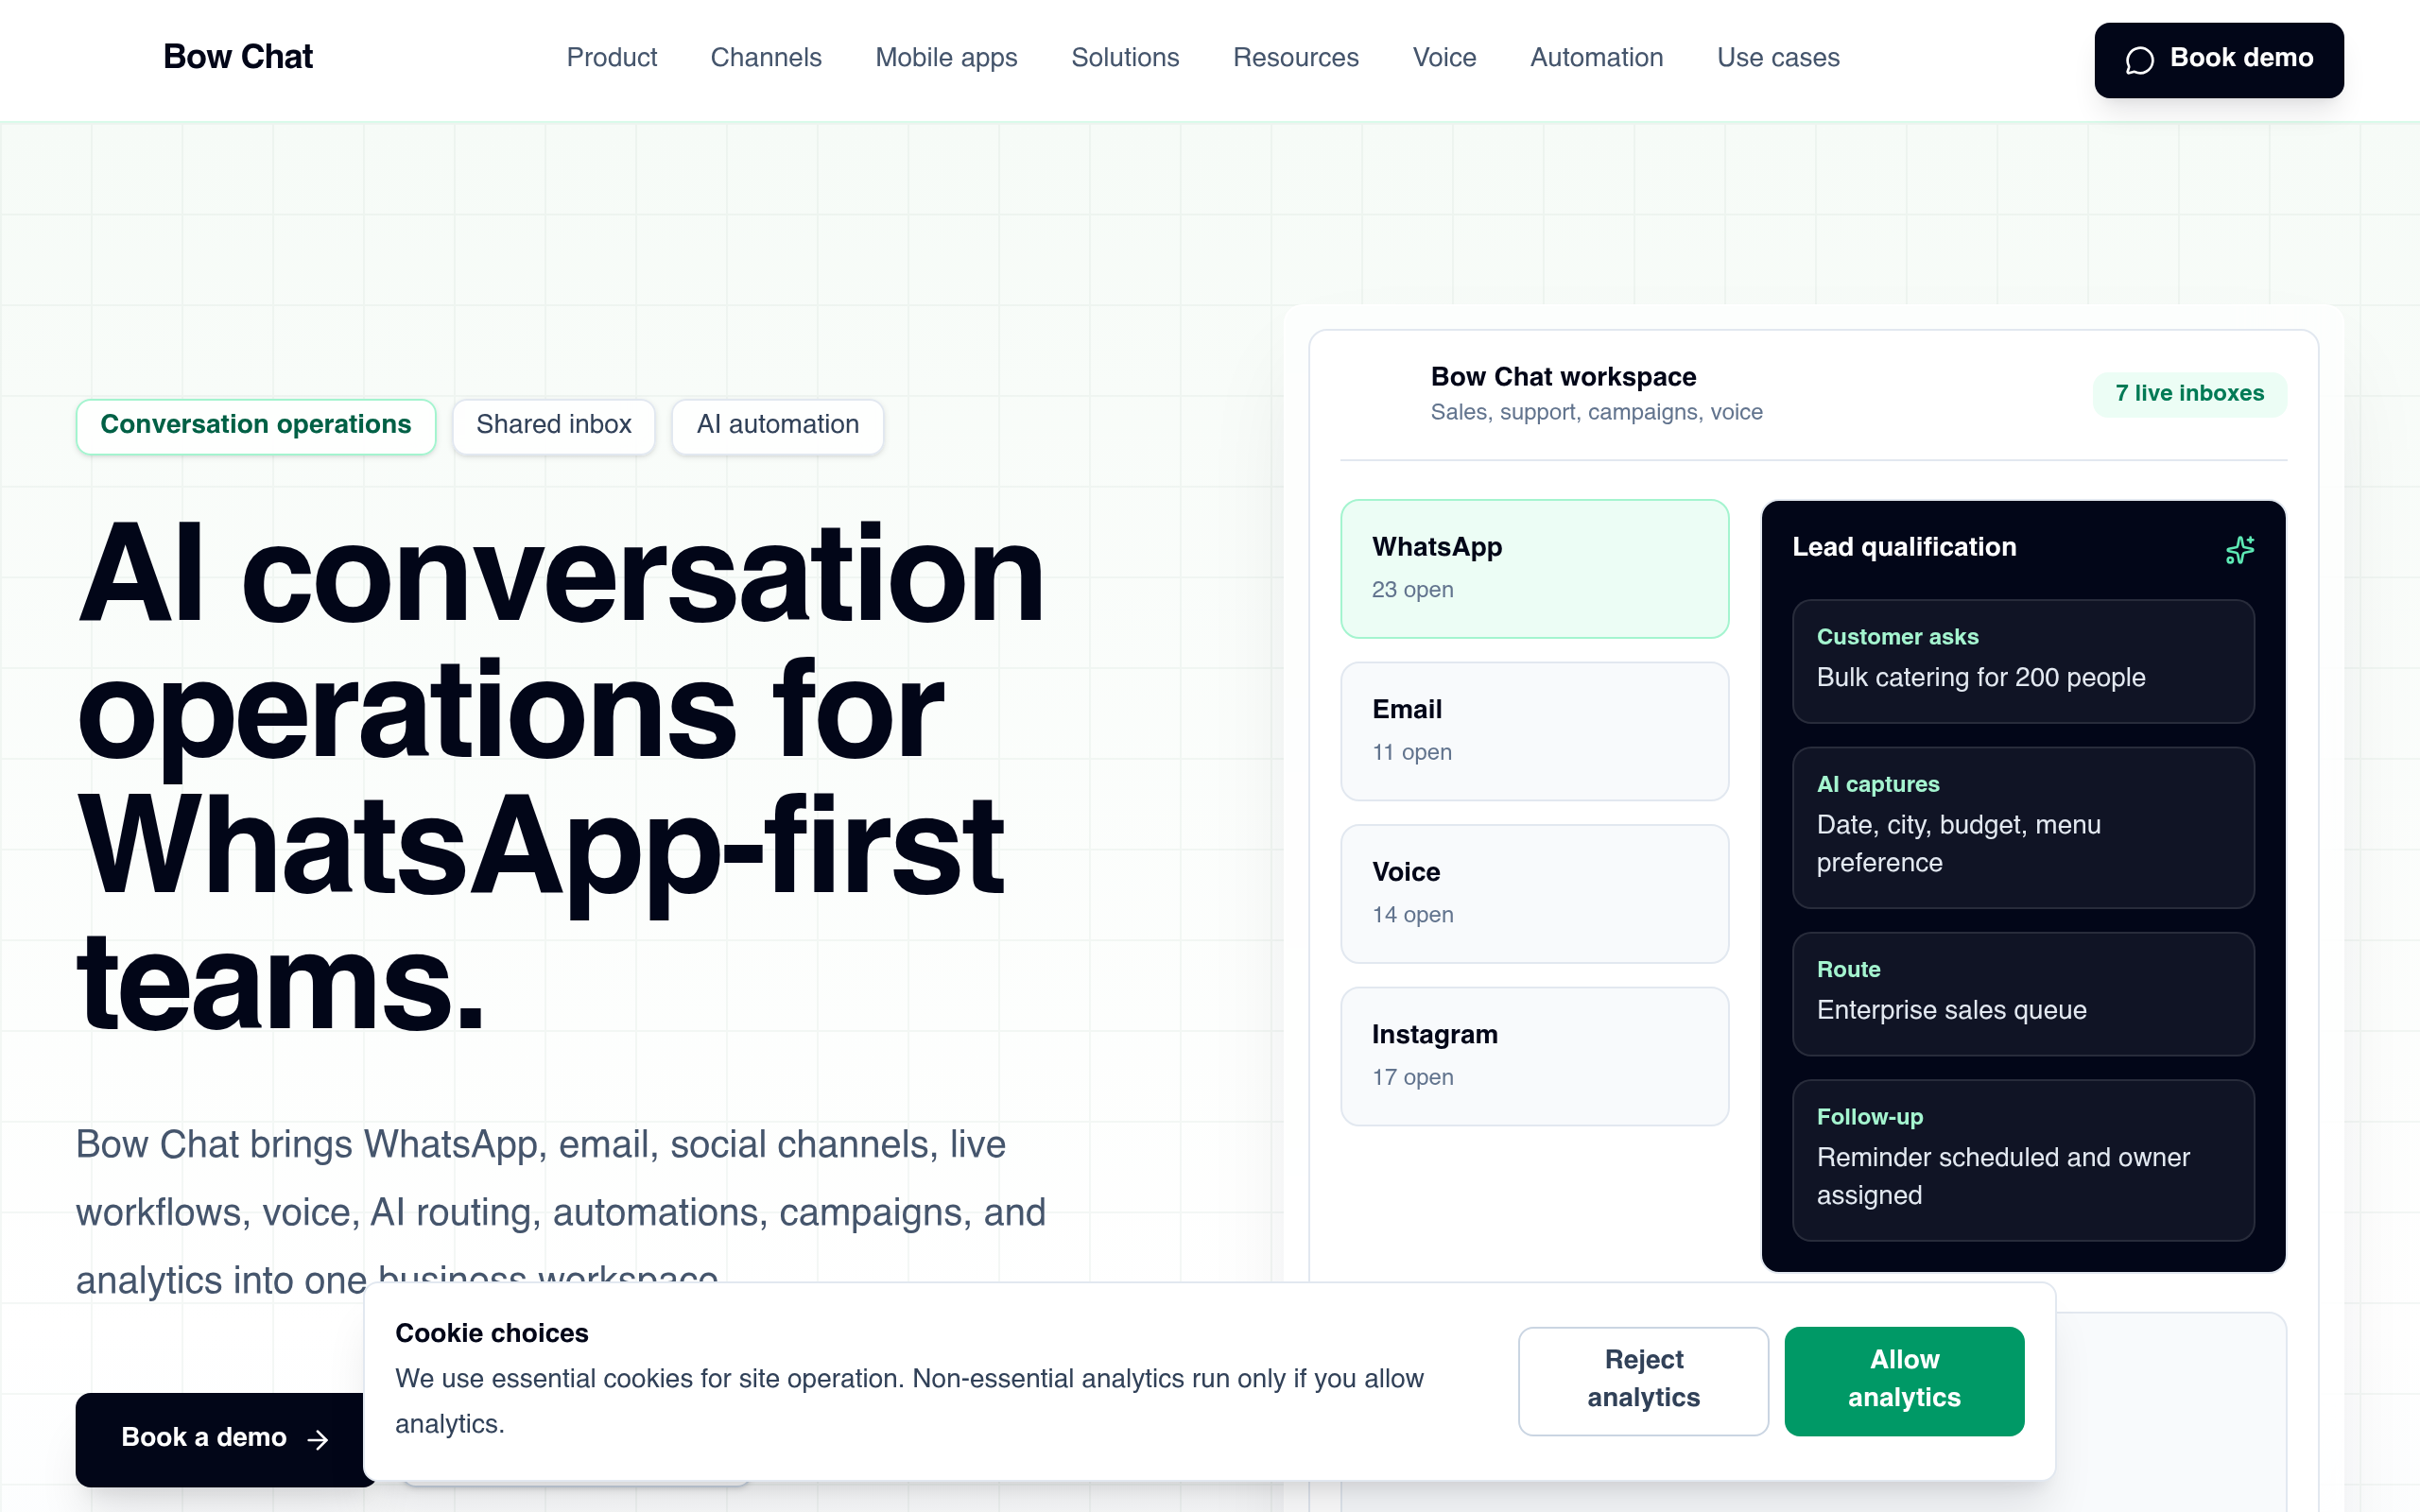This screenshot has width=2420, height=1512.
Task: Reject analytics cookies
Action: click(1643, 1380)
